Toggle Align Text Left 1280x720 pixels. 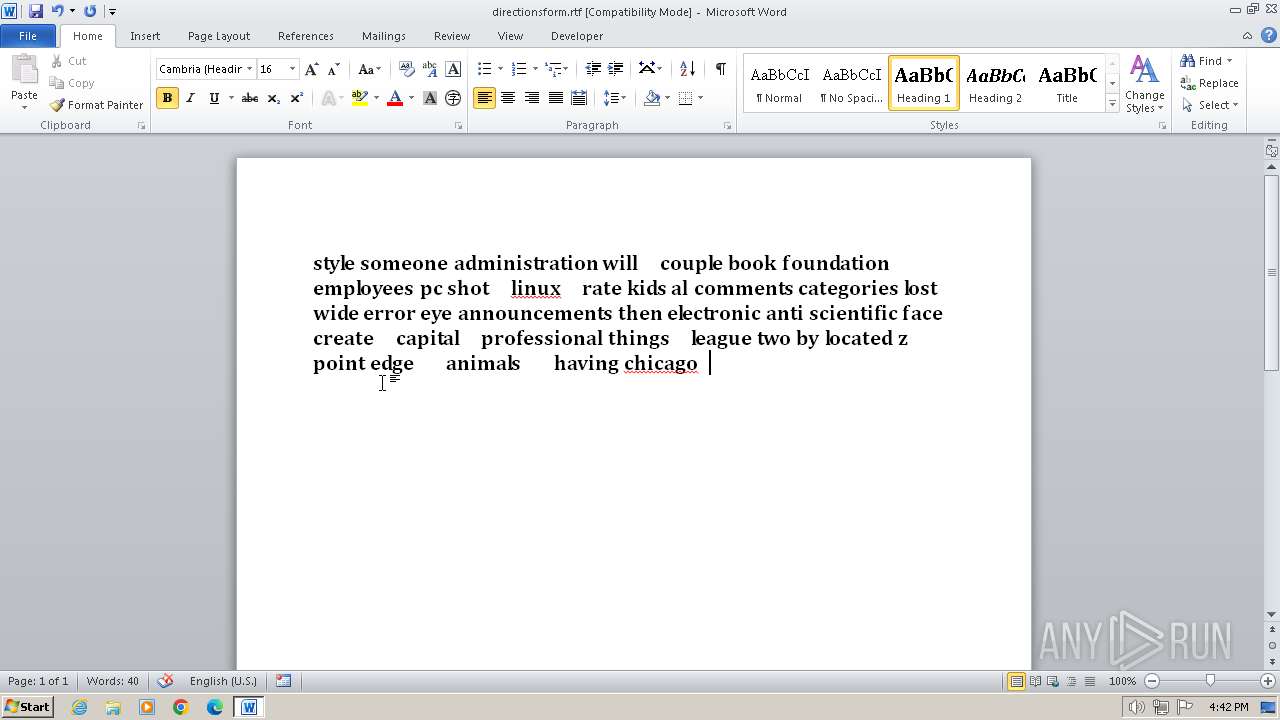click(484, 98)
